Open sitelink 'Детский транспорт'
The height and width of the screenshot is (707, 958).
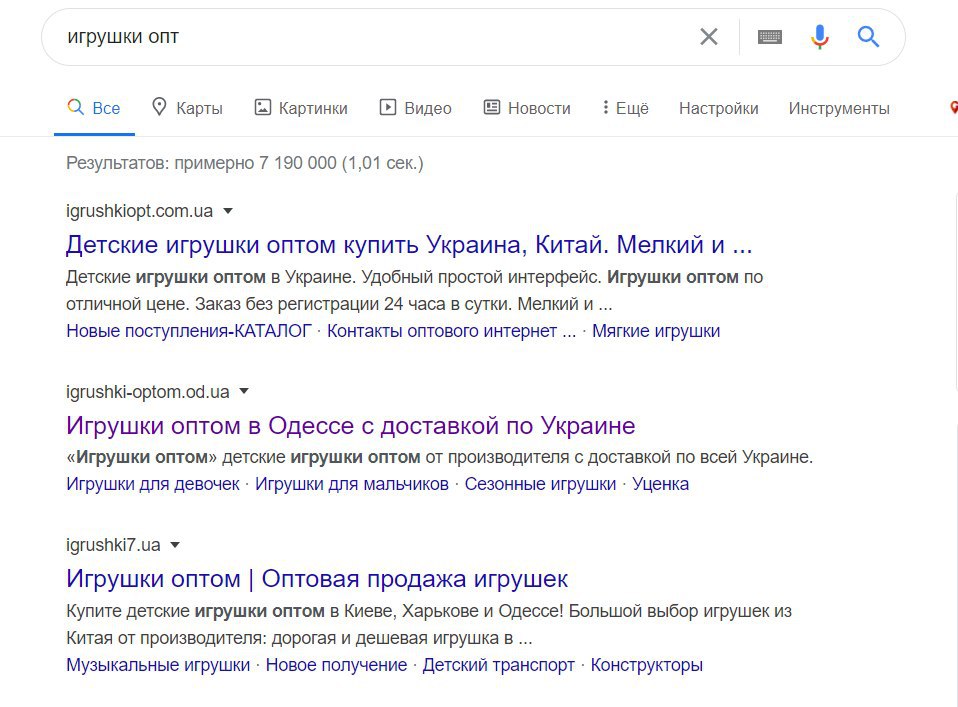499,665
